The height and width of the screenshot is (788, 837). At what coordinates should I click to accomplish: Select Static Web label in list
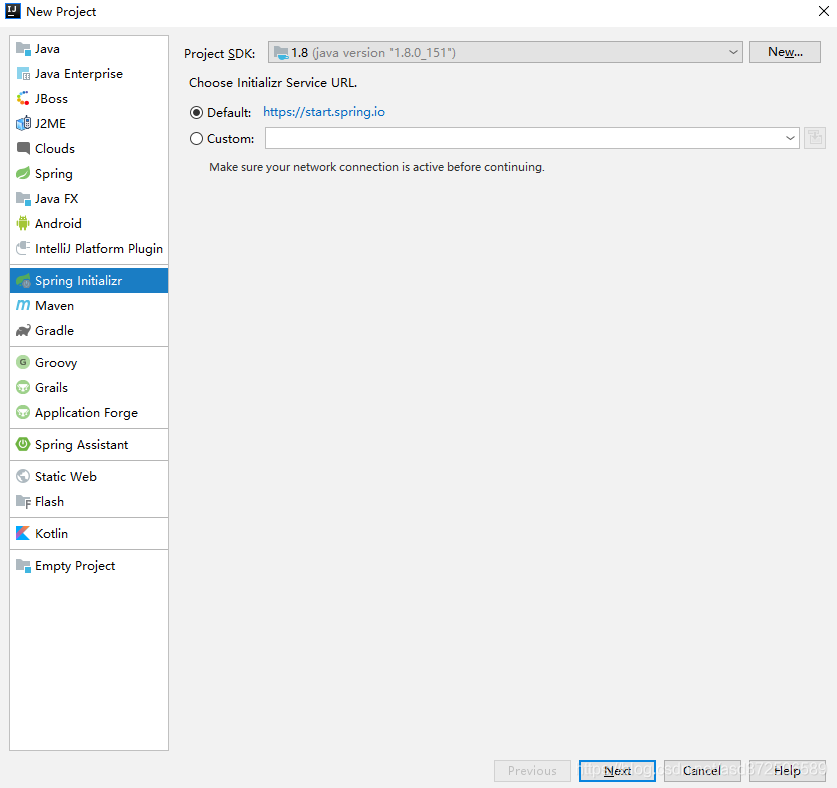[x=66, y=476]
